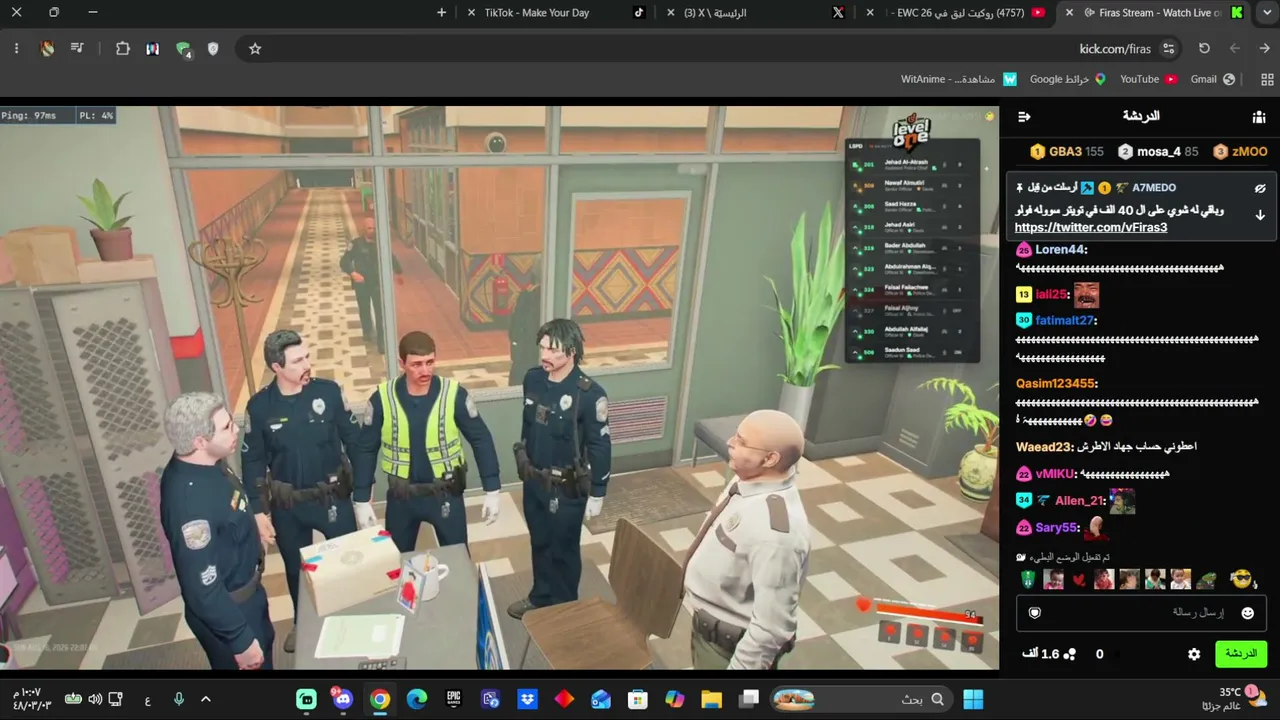
Task: Close the TikTok tab
Action: point(471,12)
